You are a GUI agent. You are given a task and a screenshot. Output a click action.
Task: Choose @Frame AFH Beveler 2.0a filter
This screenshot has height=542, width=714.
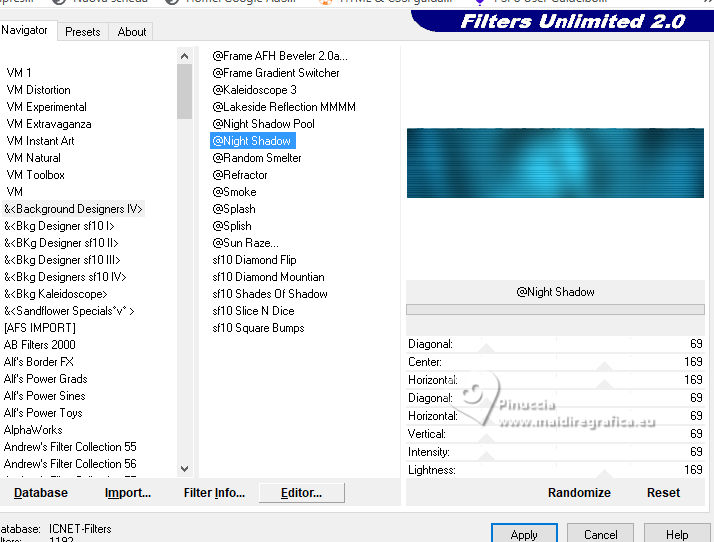coord(280,56)
